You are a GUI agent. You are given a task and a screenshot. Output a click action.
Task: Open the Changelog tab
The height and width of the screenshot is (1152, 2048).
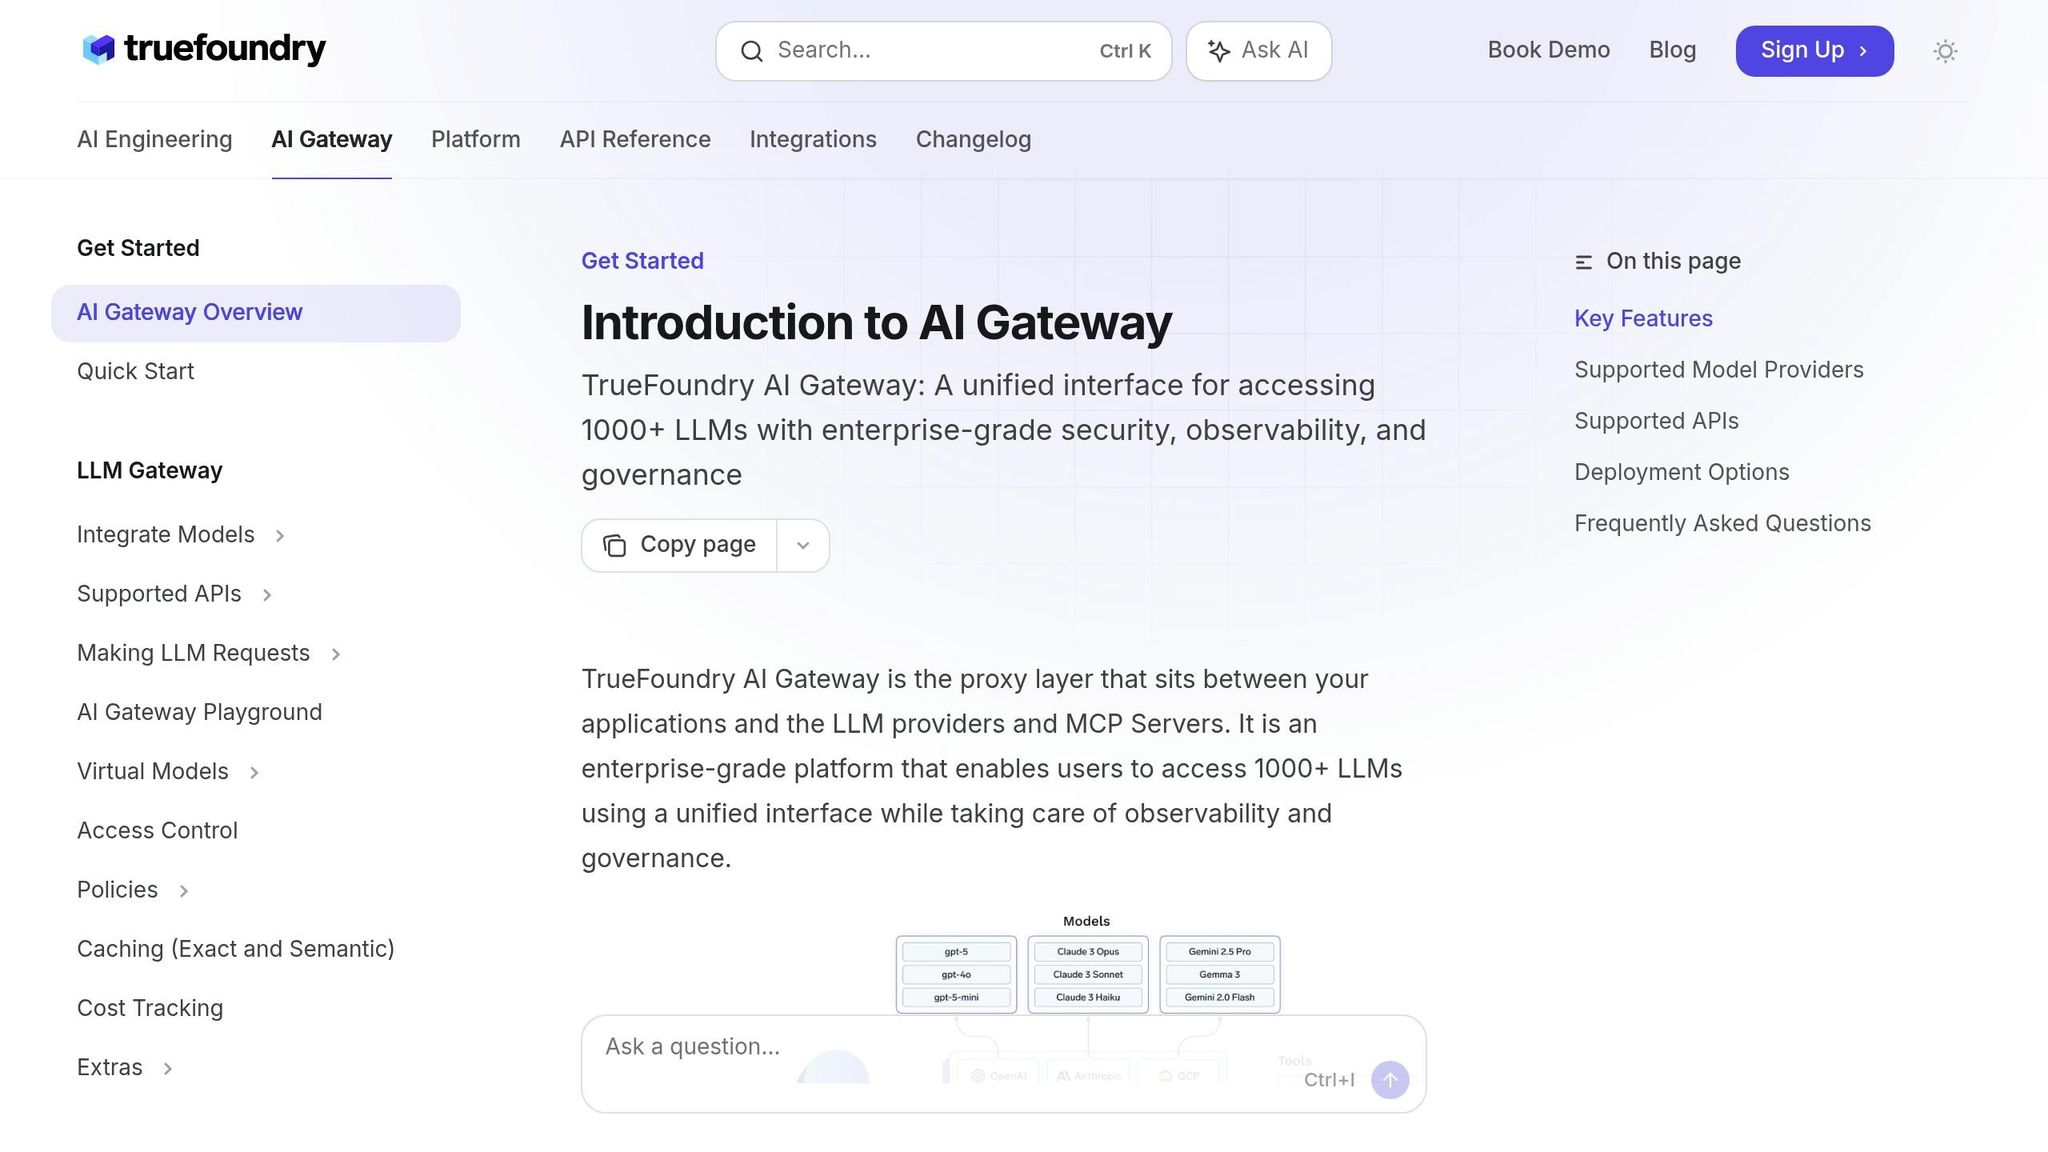973,139
